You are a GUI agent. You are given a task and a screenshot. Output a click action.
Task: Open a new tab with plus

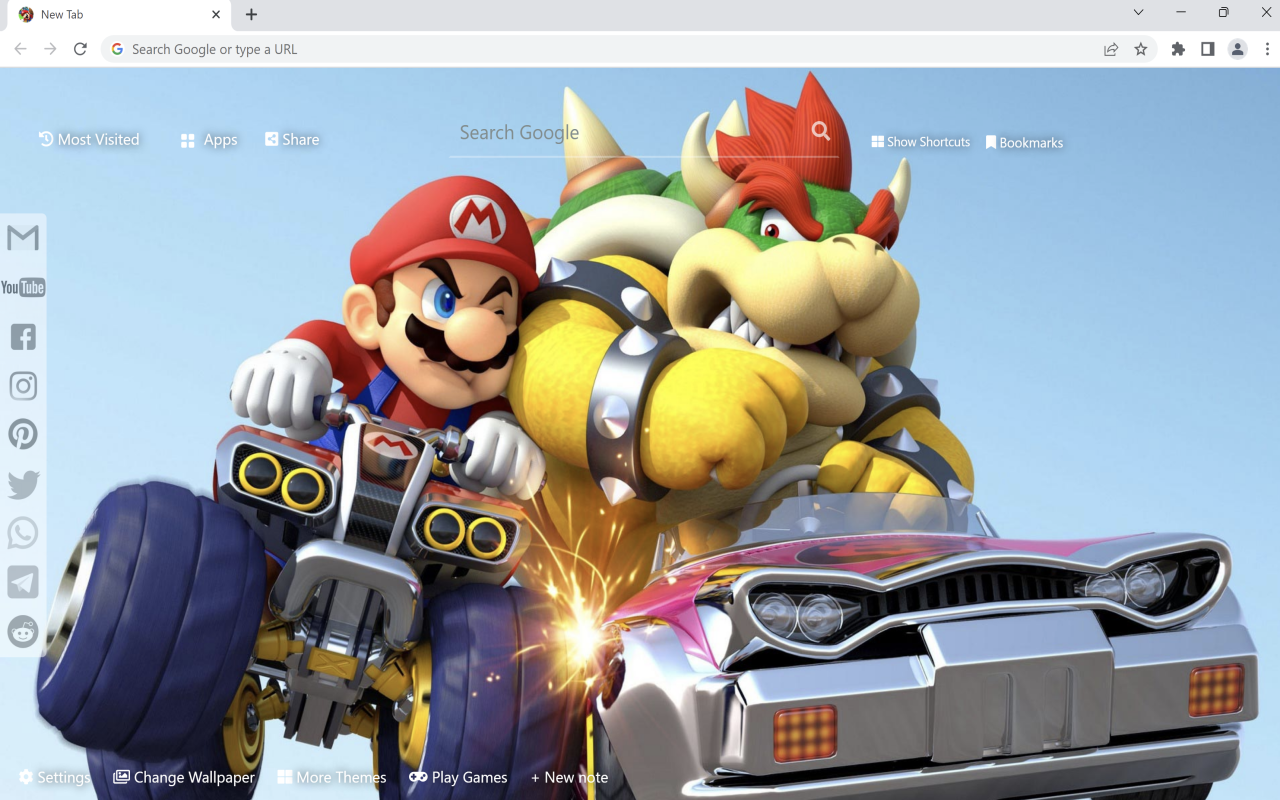(x=251, y=14)
